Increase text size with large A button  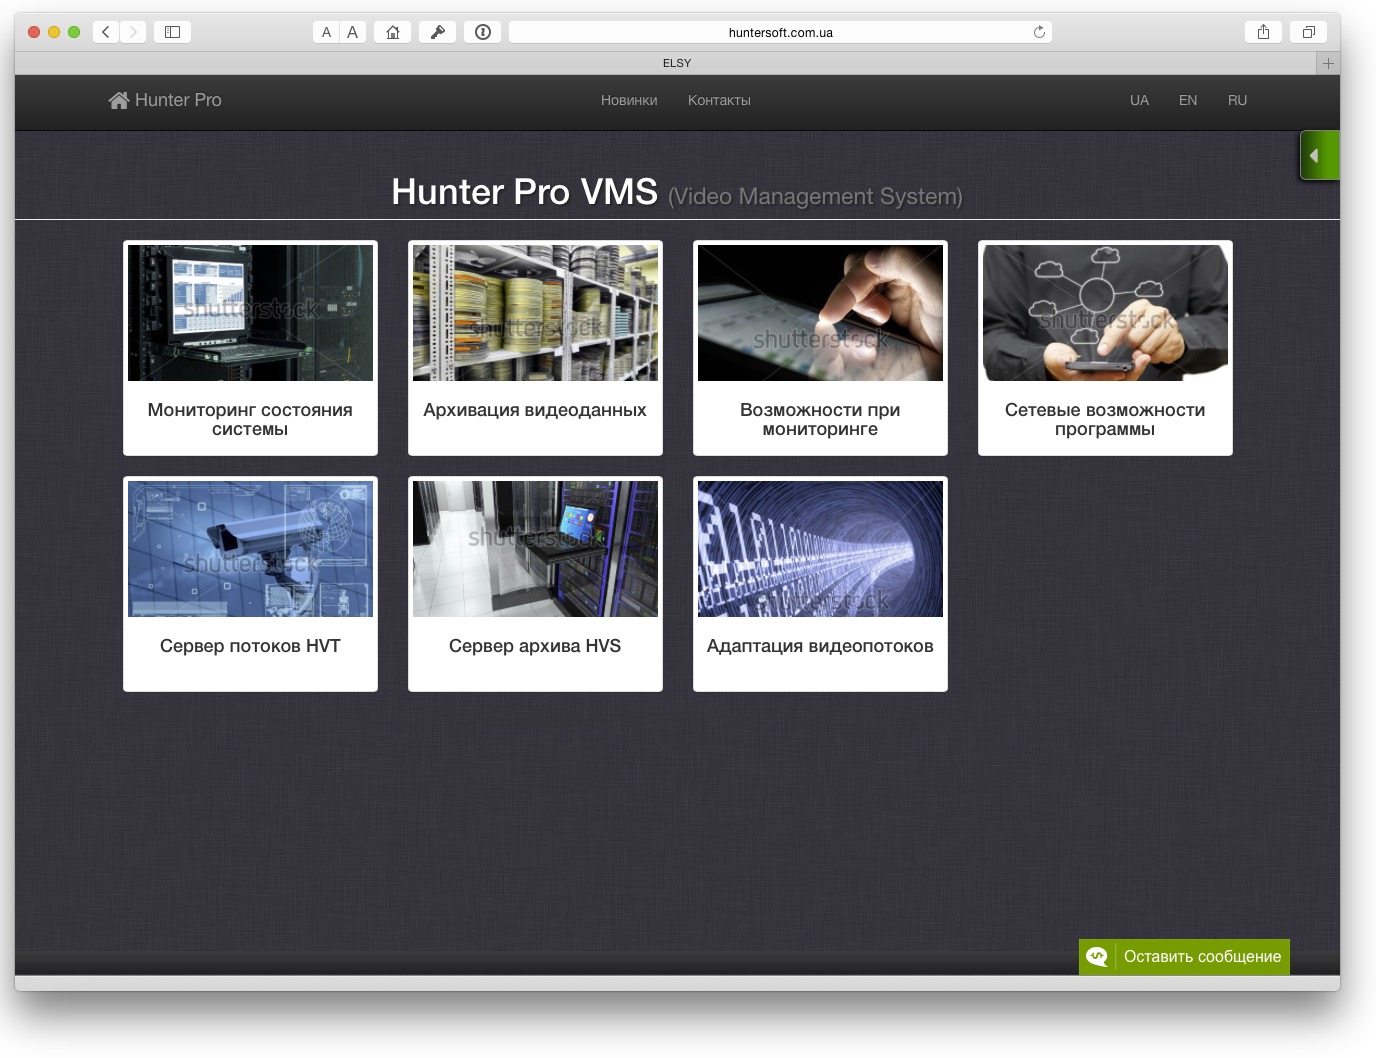pos(352,32)
